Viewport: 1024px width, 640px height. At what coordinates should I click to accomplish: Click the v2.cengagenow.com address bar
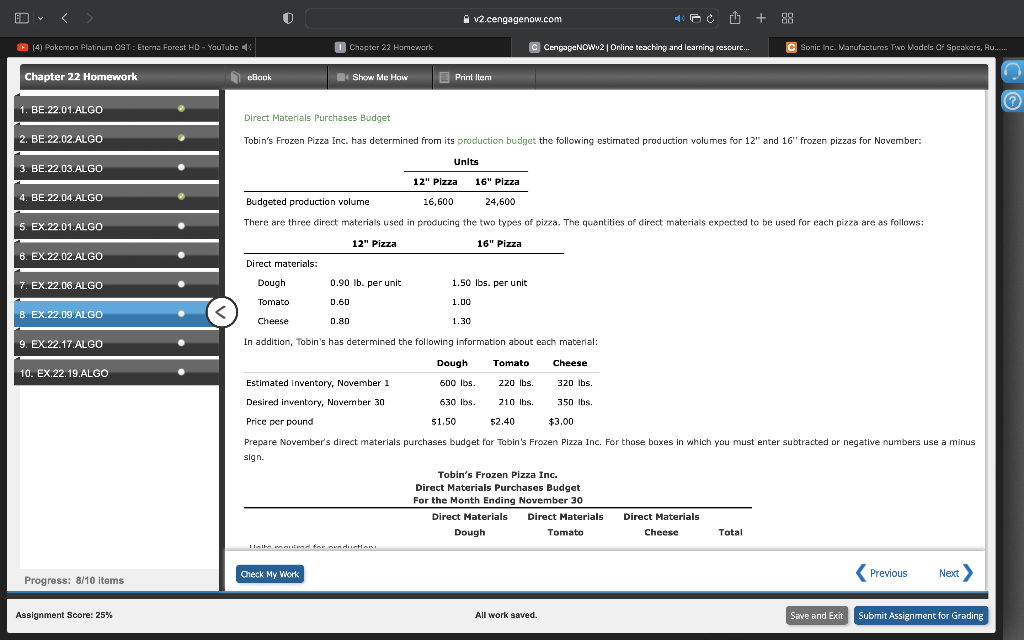(512, 18)
